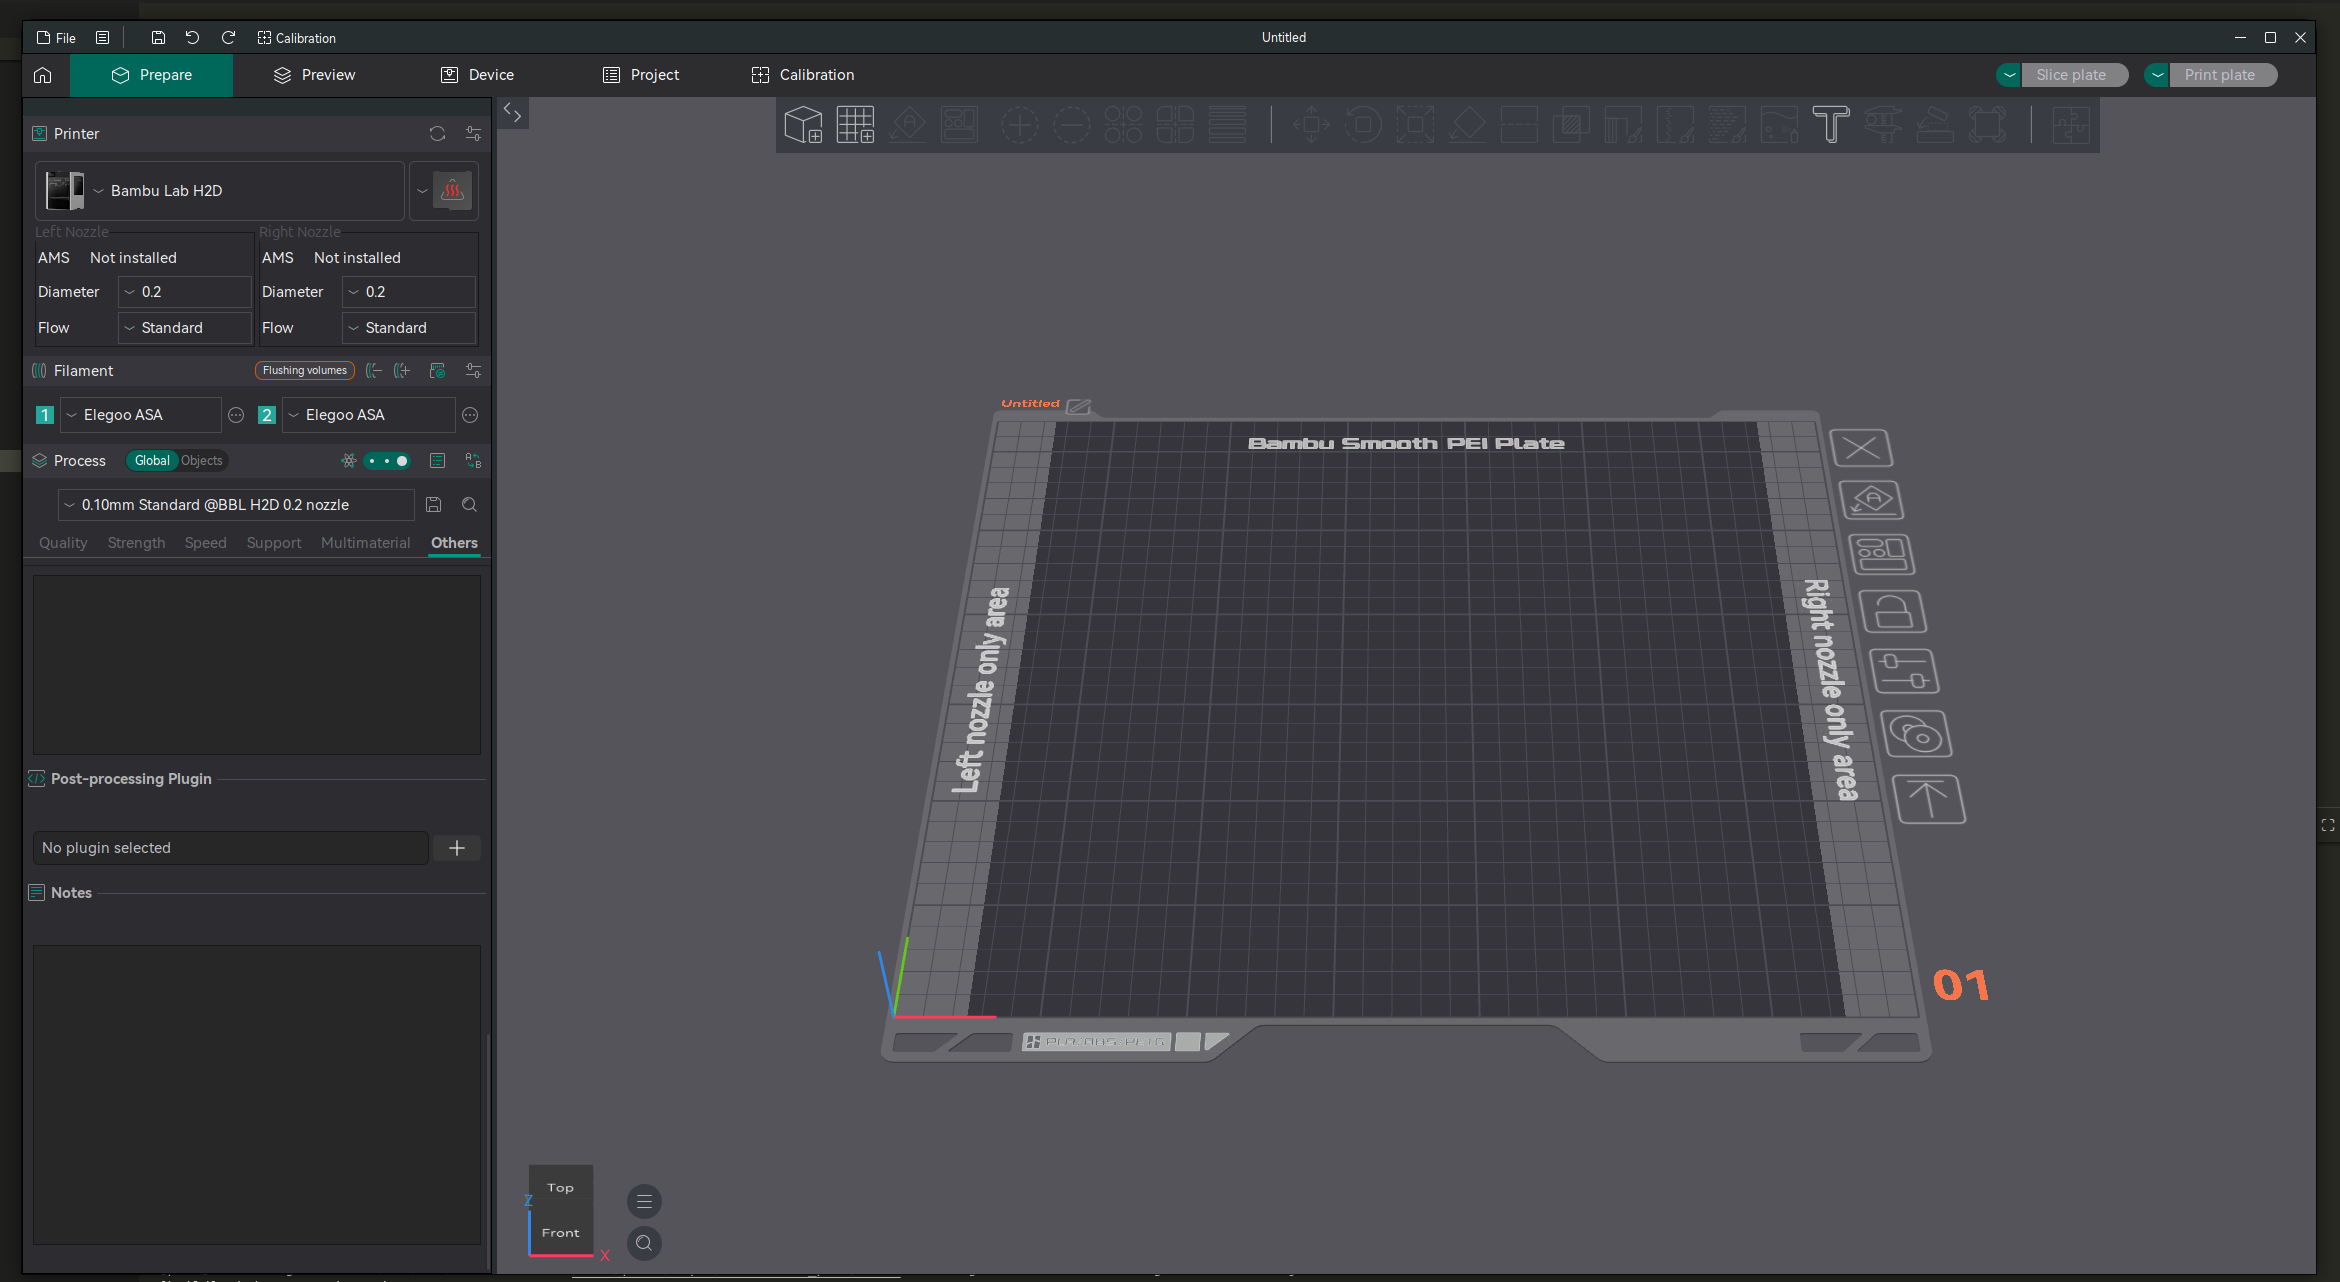
Task: Click the Print plate button
Action: pyautogui.click(x=2222, y=75)
